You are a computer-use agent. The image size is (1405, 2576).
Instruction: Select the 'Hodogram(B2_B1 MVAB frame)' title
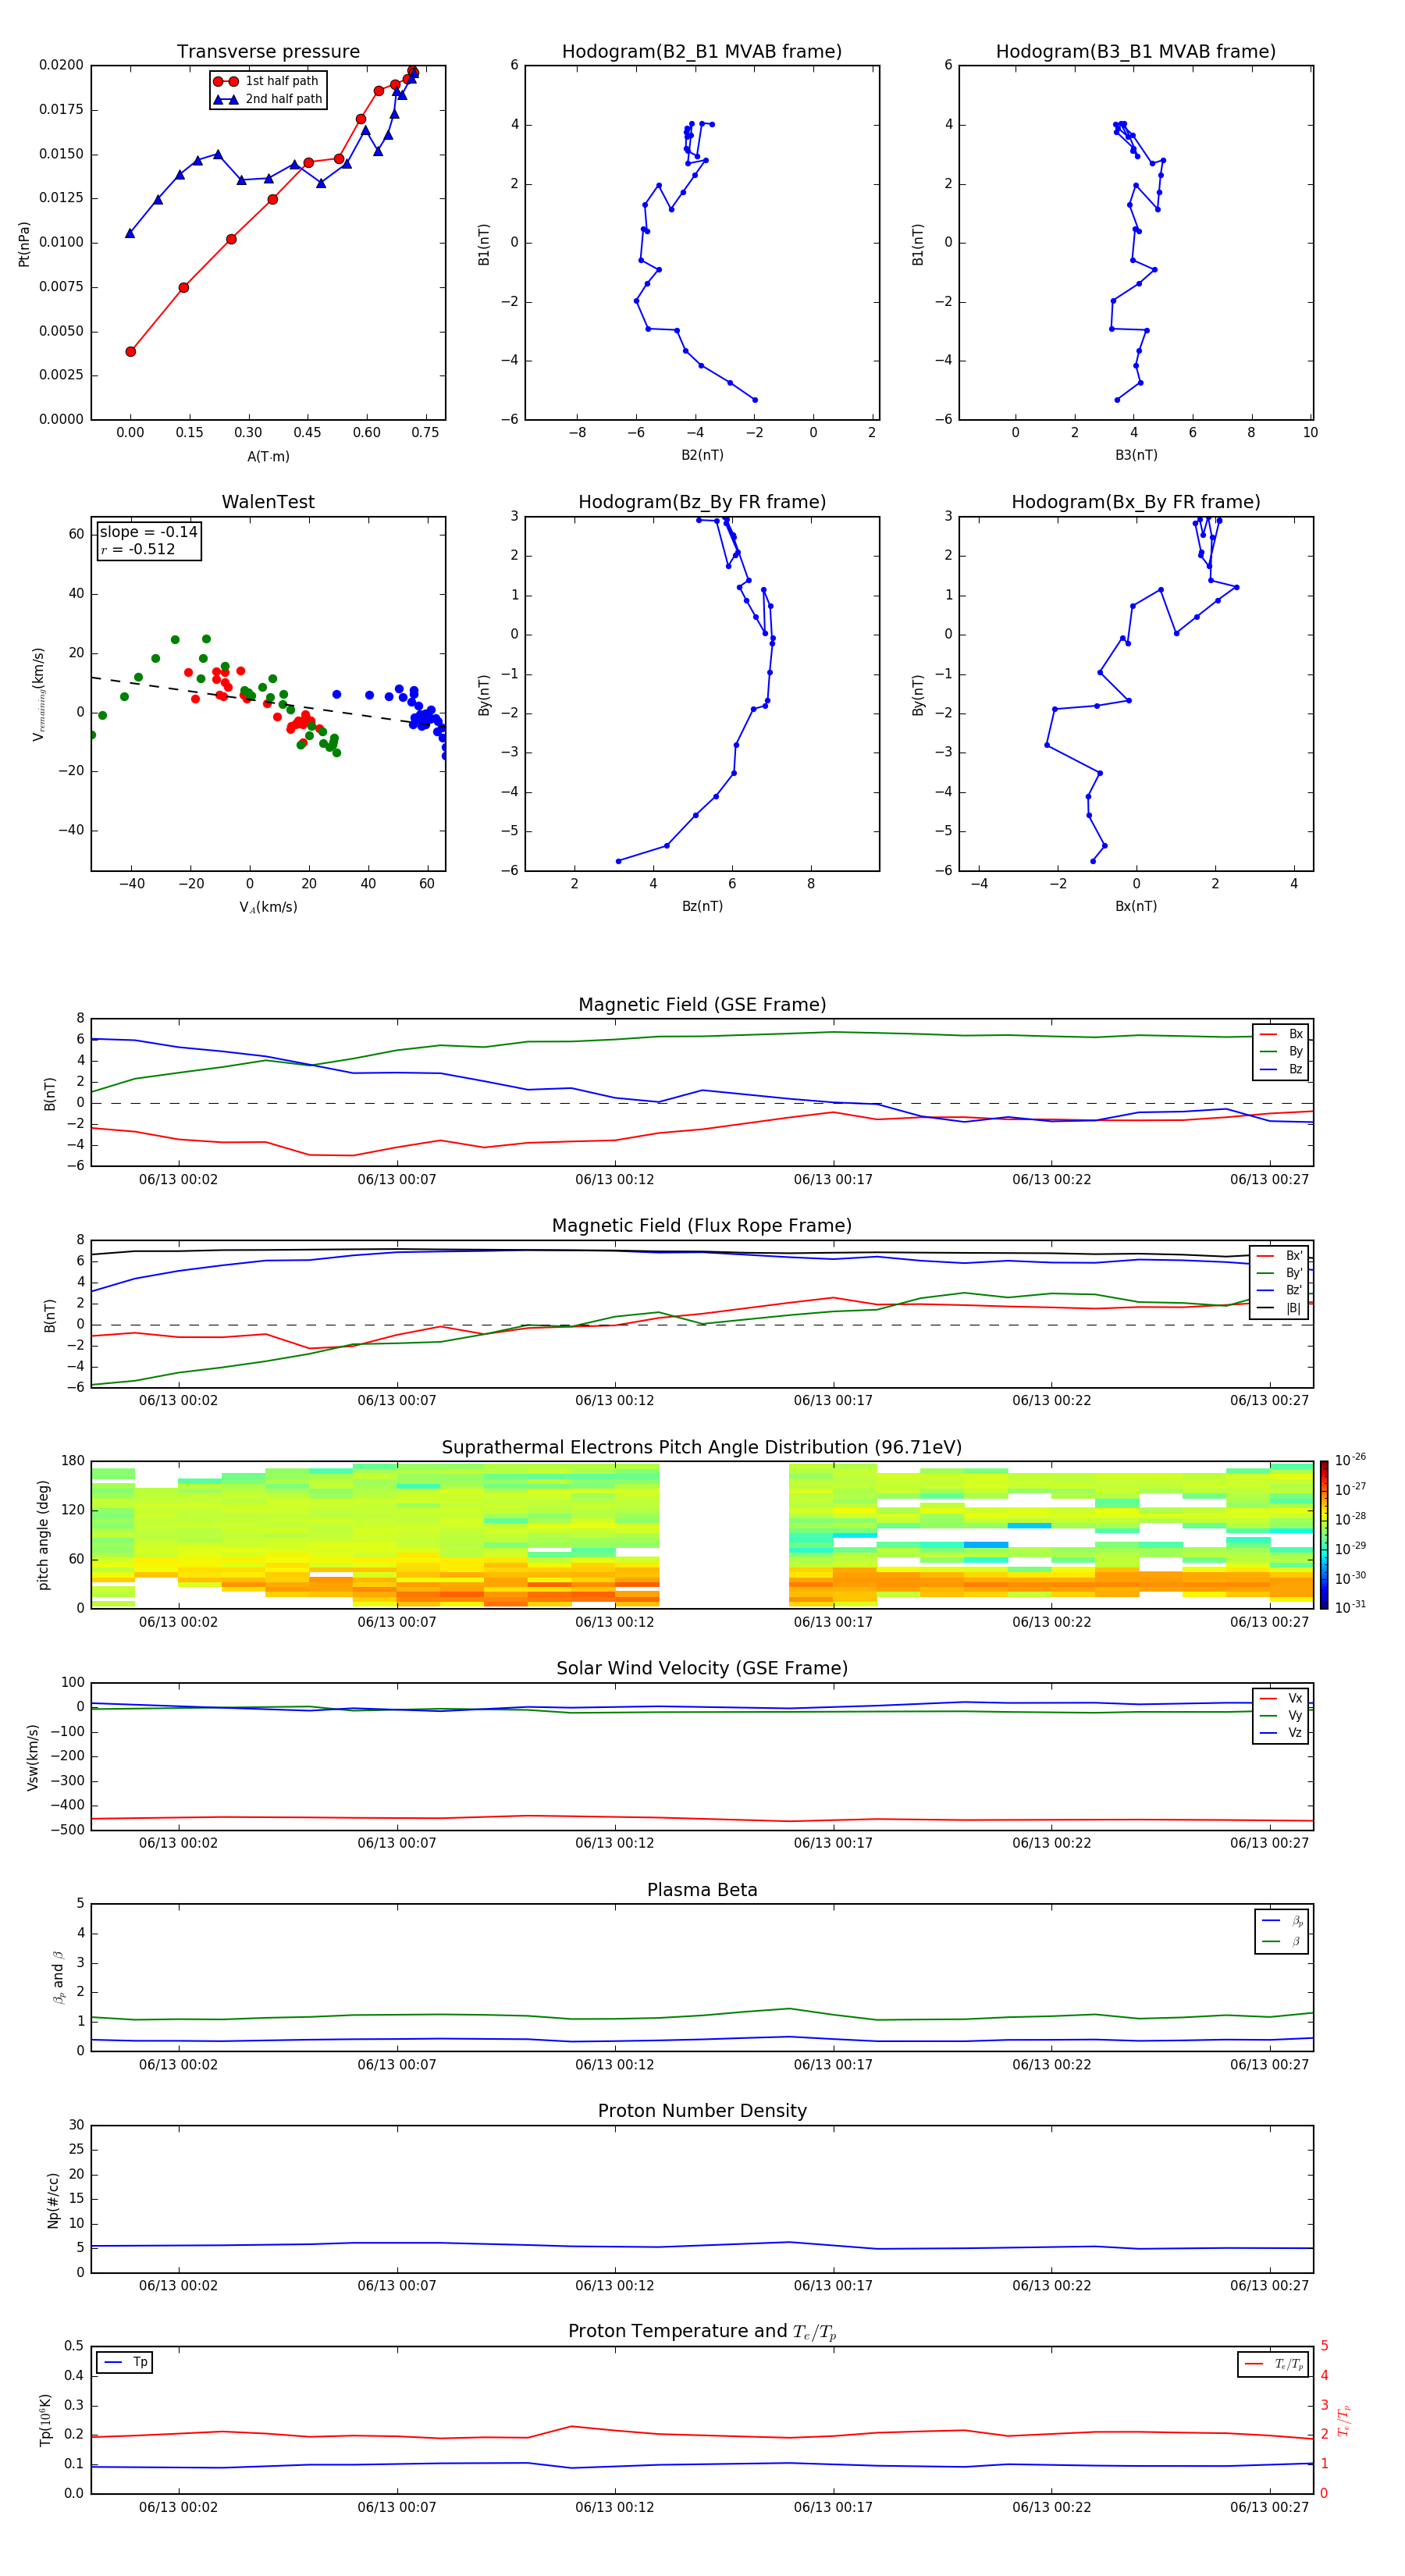pos(702,52)
